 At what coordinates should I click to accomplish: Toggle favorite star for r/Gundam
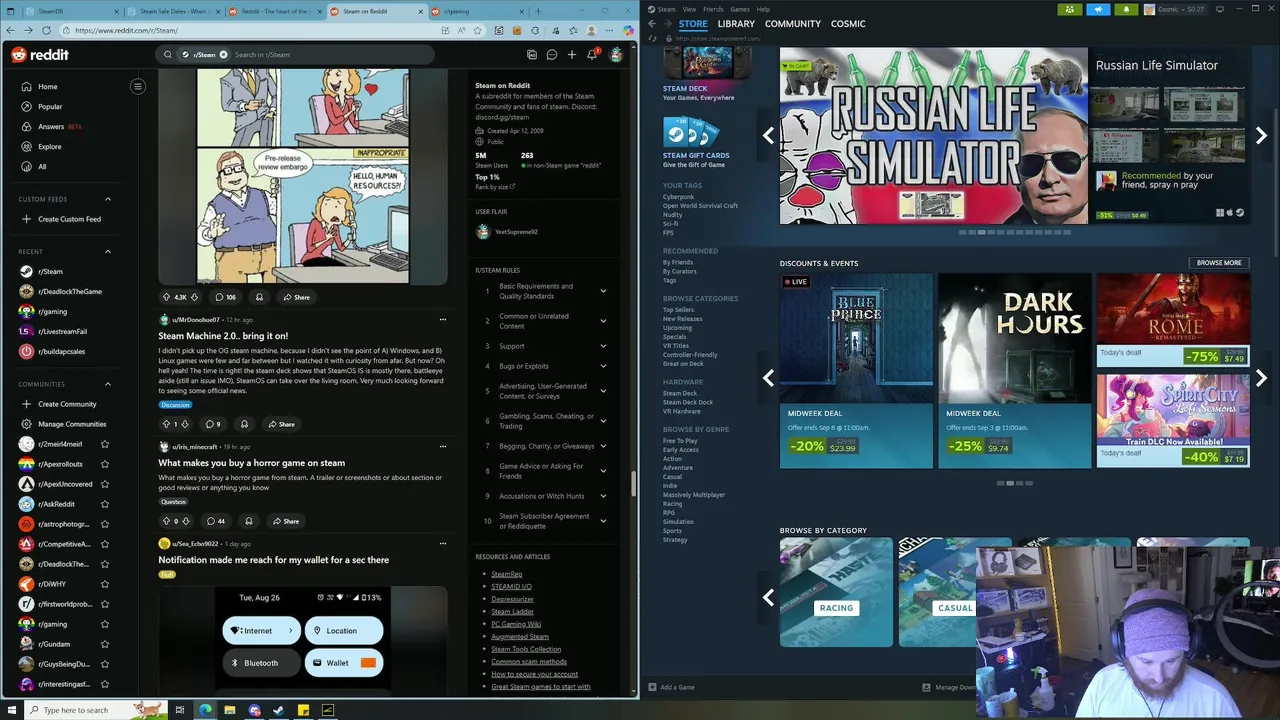point(105,644)
